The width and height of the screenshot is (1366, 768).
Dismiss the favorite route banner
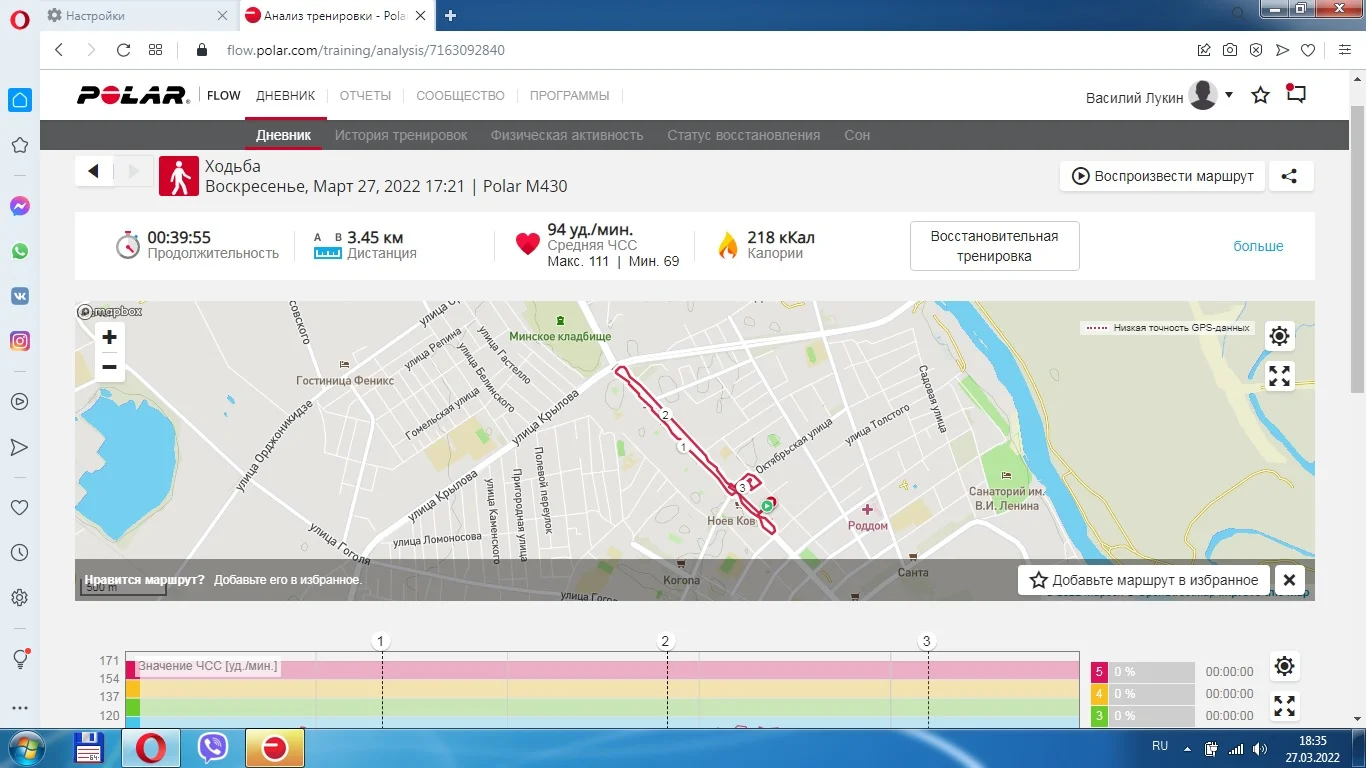tap(1290, 580)
